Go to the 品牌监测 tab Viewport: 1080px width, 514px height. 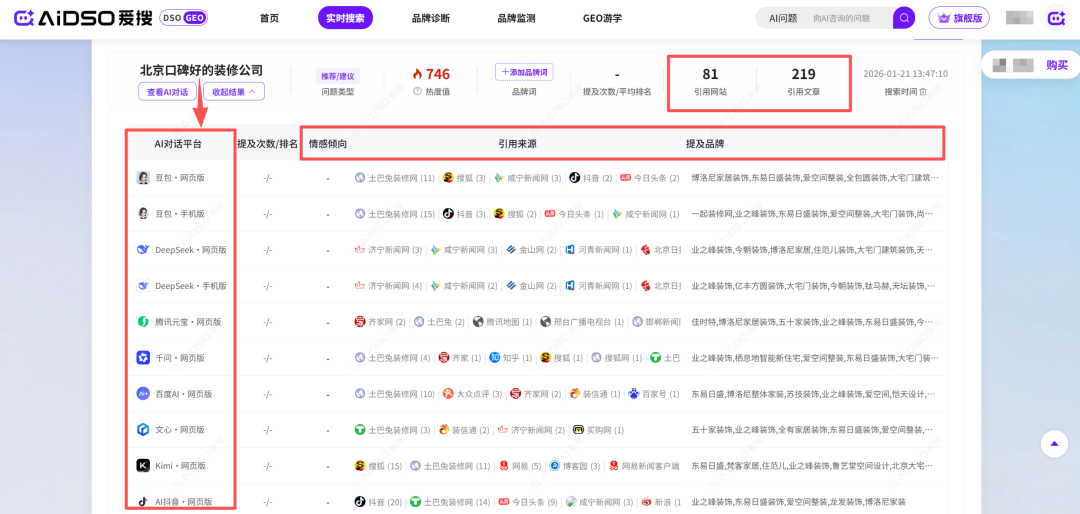[516, 18]
